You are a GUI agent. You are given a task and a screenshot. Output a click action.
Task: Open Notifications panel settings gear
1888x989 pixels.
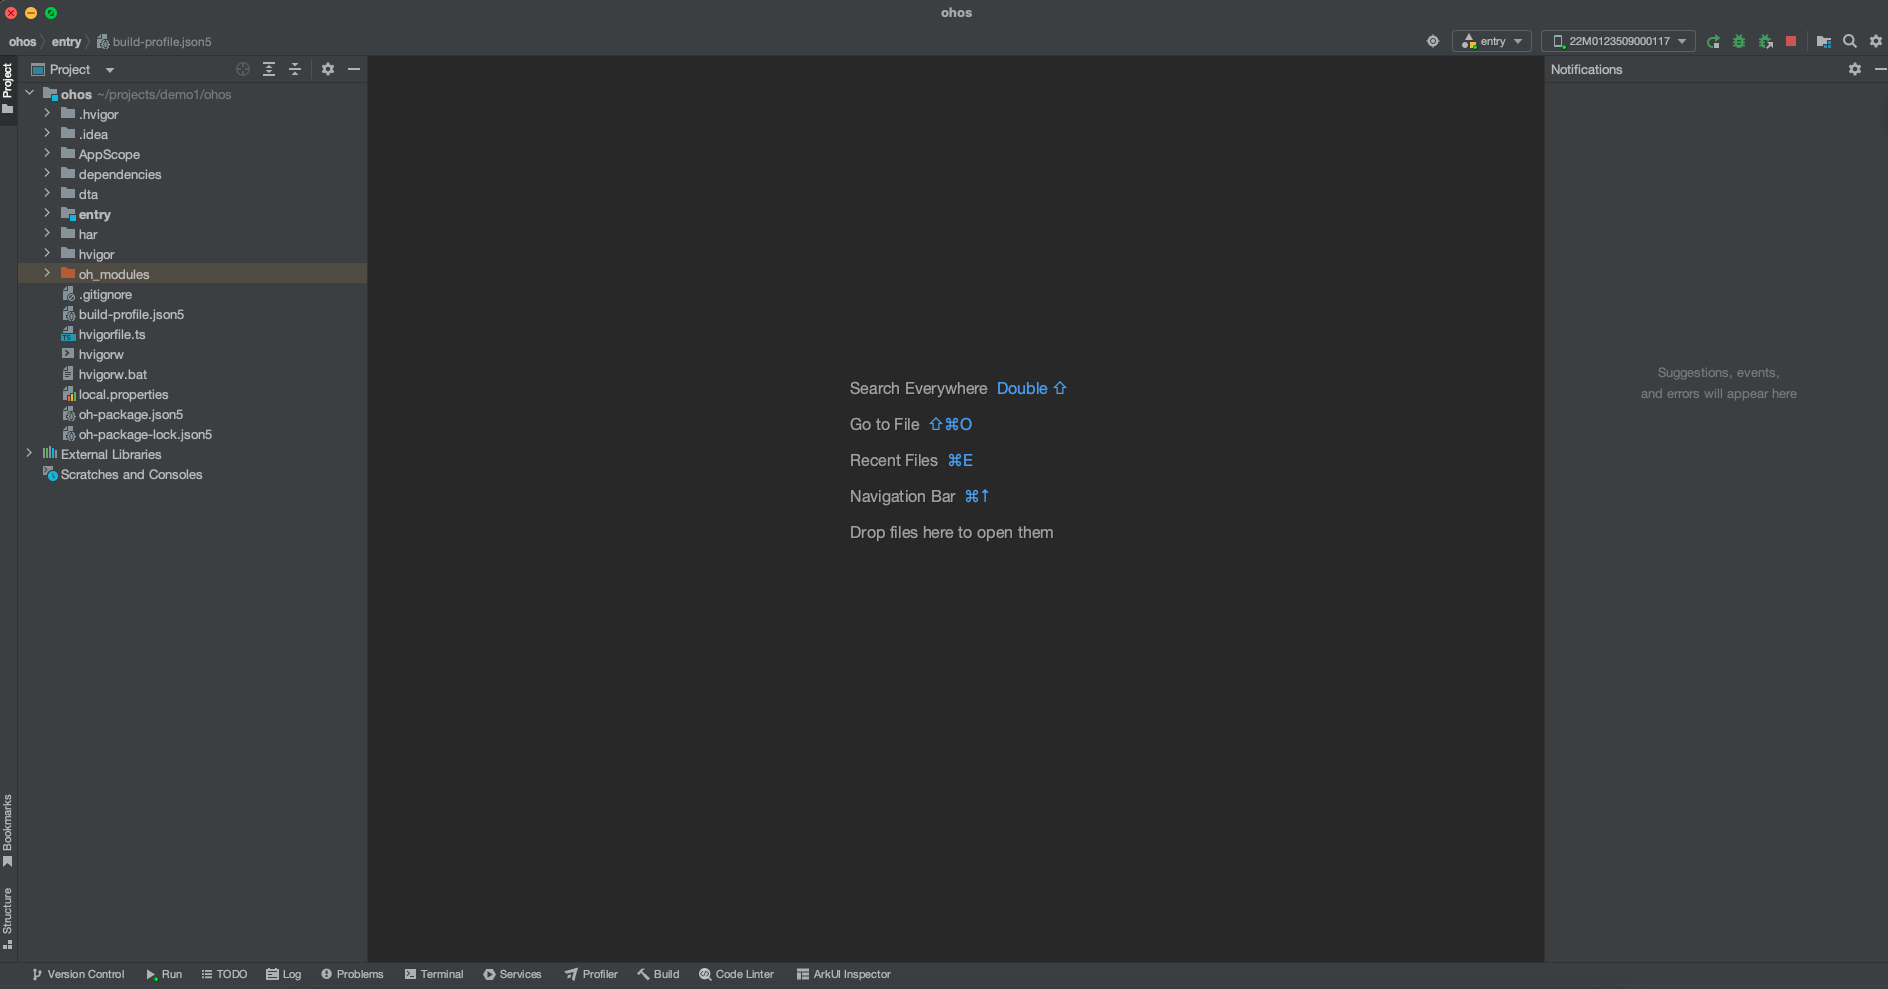tap(1855, 69)
